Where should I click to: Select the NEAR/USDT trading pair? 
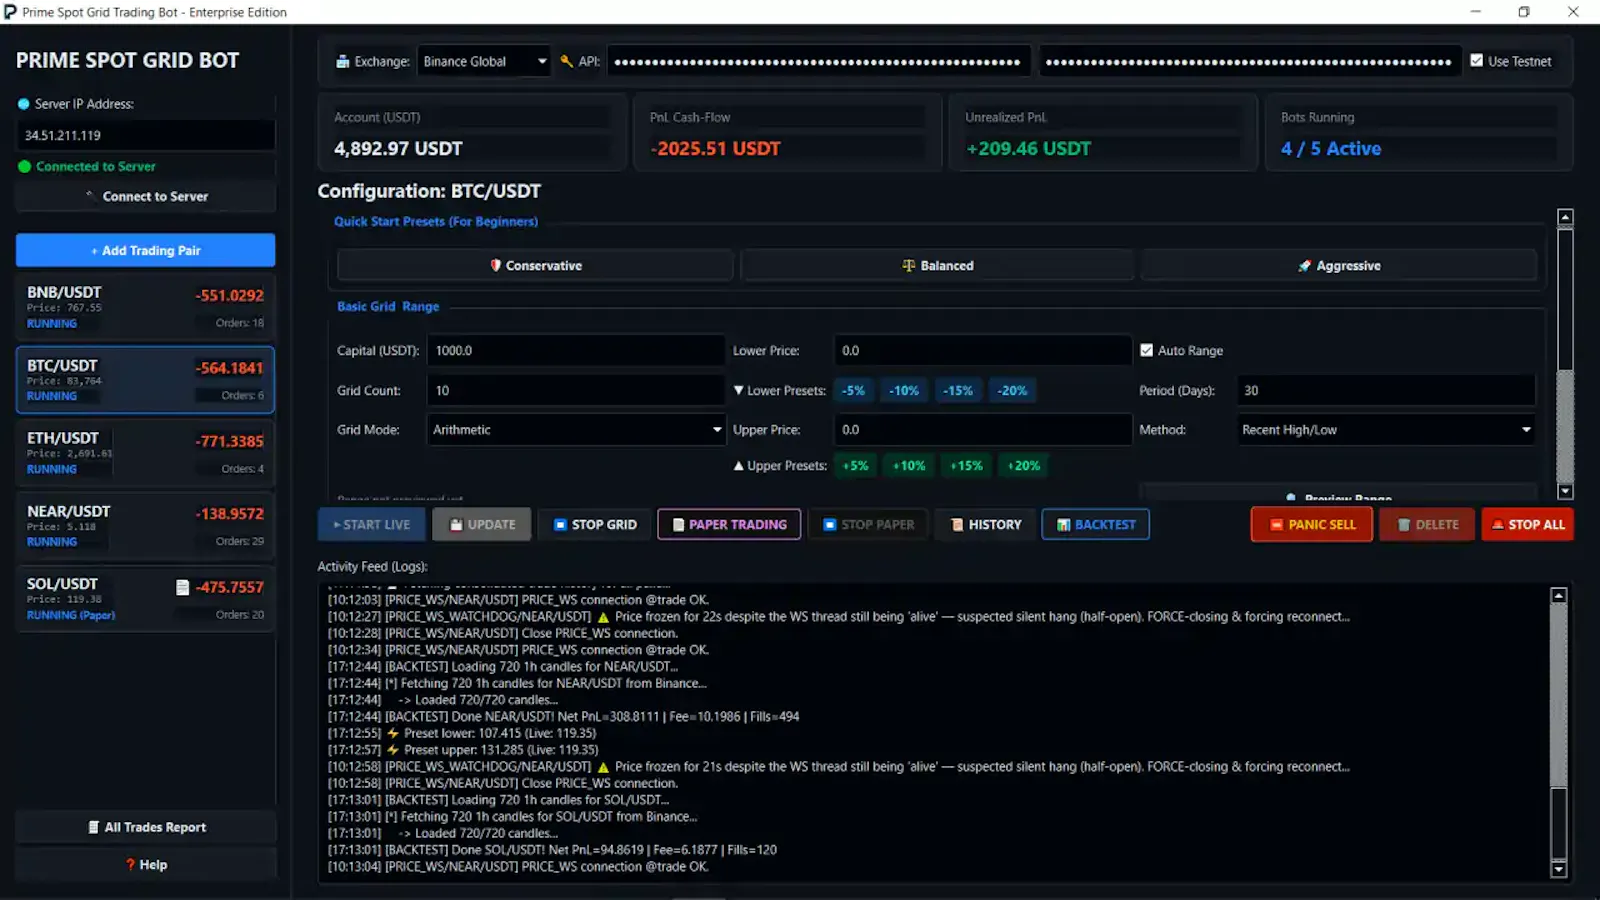coord(145,526)
